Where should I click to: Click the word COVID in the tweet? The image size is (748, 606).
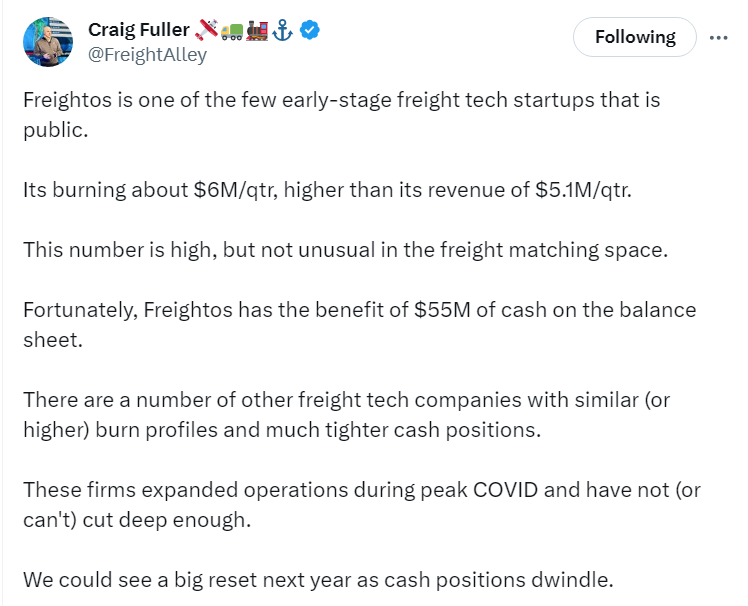pos(505,490)
